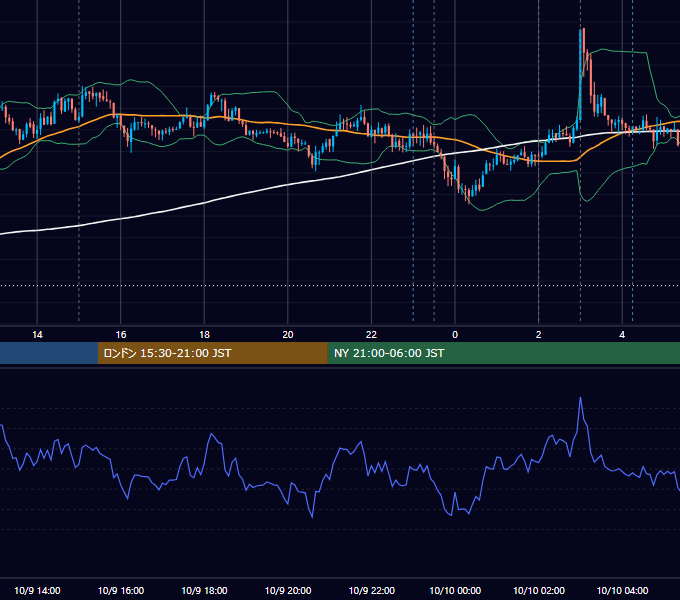This screenshot has width=680, height=600.
Task: Click the blue session bar before London
Action: (x=49, y=353)
